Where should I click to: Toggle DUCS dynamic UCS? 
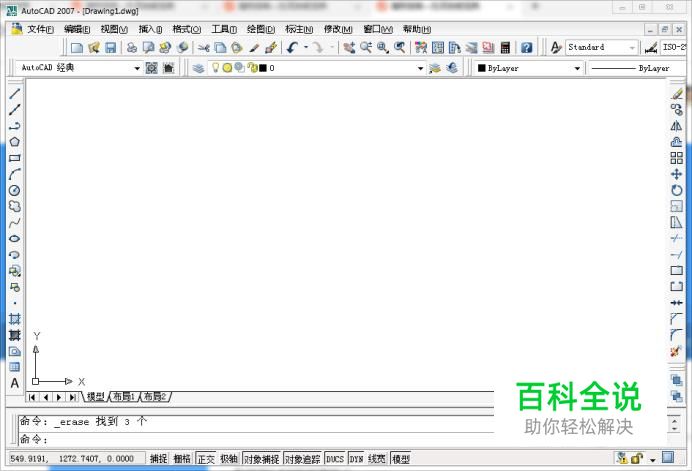335,459
